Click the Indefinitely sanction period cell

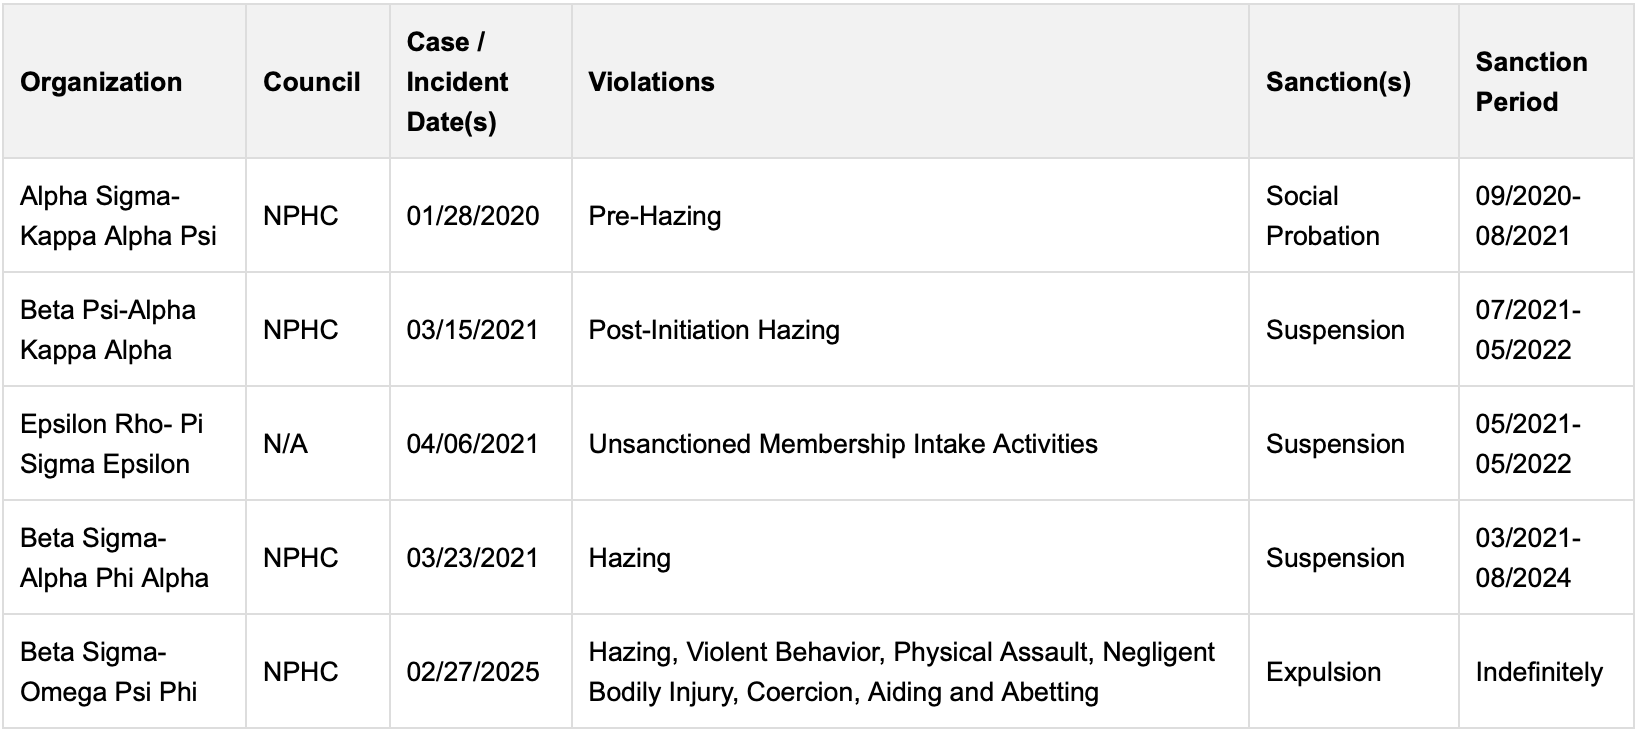[x=1538, y=672]
